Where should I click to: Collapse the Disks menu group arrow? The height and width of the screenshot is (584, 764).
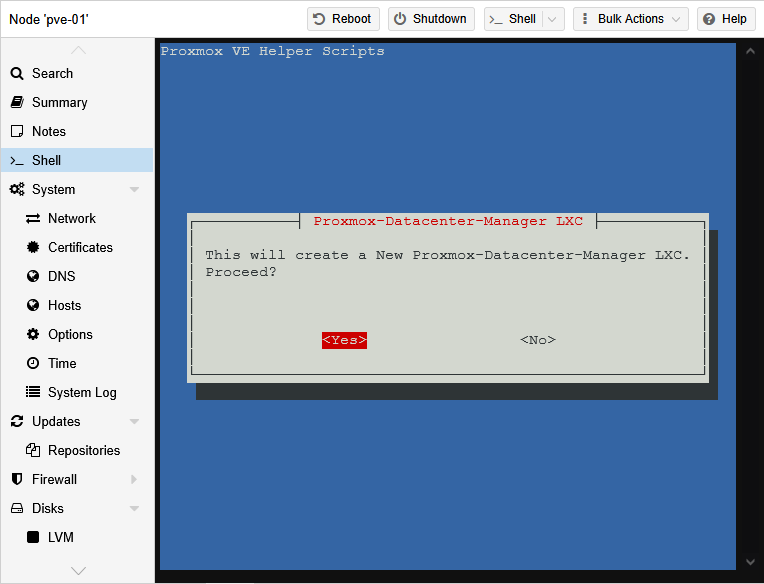134,509
